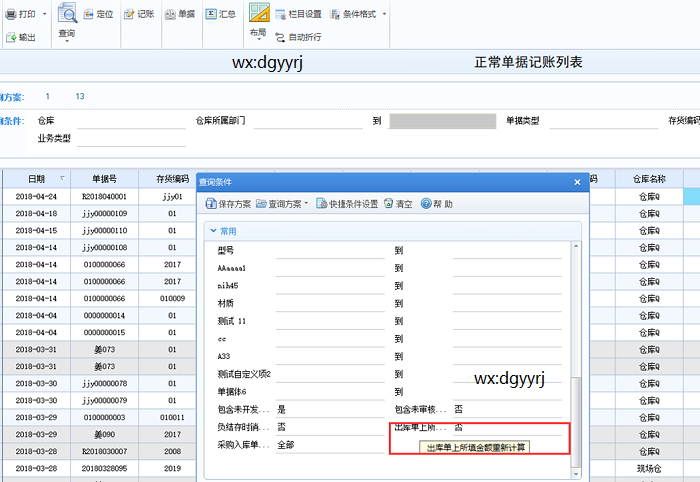The width and height of the screenshot is (700, 482).
Task: Click the 汇总 summary icon
Action: pos(211,14)
